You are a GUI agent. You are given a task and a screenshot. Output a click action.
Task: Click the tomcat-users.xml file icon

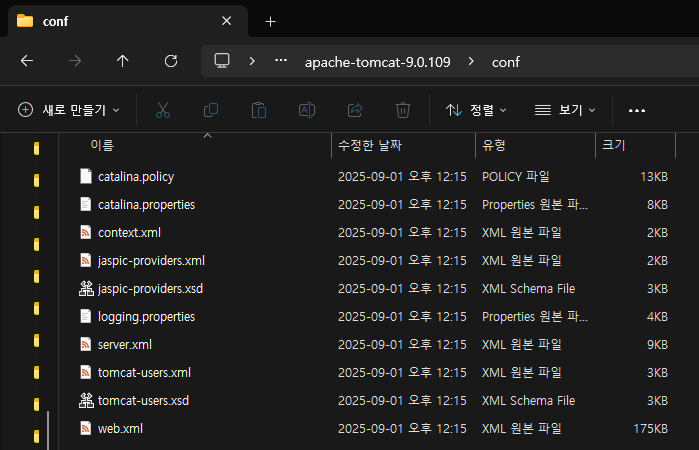[86, 372]
